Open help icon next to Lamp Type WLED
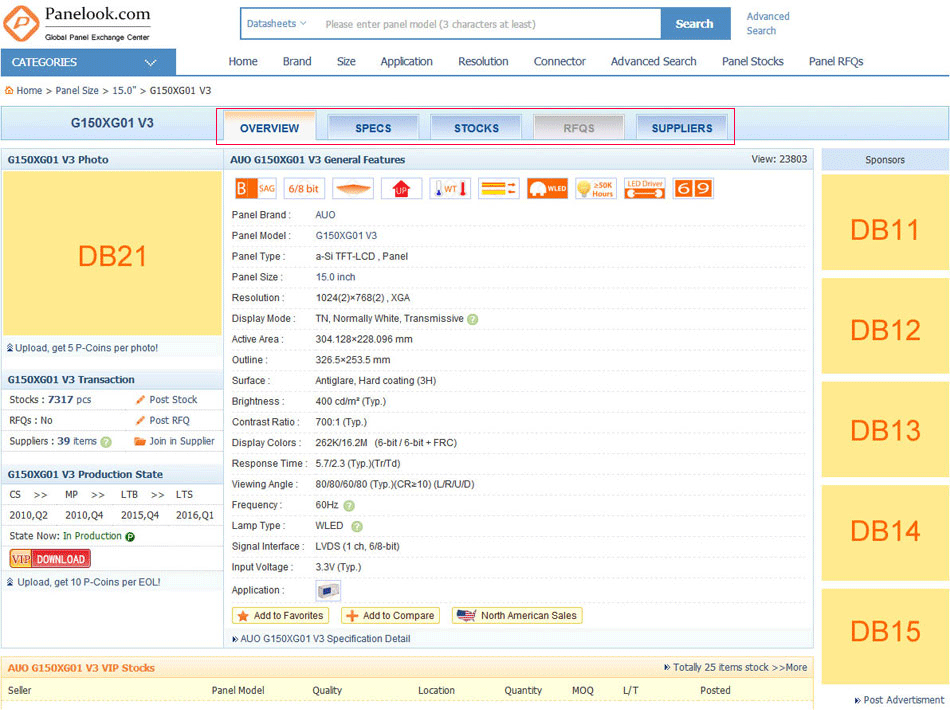 click(357, 526)
